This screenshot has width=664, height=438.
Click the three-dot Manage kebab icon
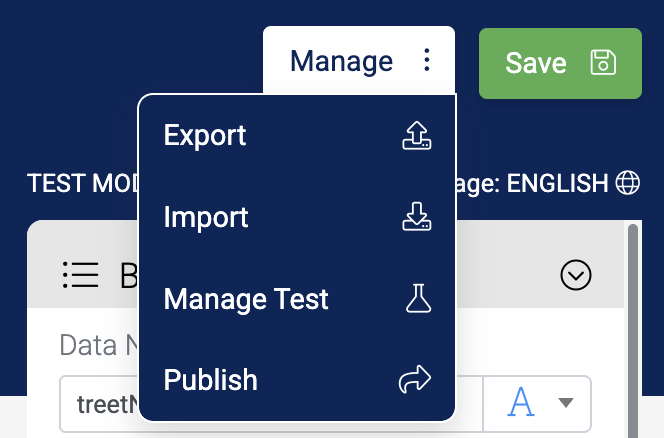click(427, 60)
